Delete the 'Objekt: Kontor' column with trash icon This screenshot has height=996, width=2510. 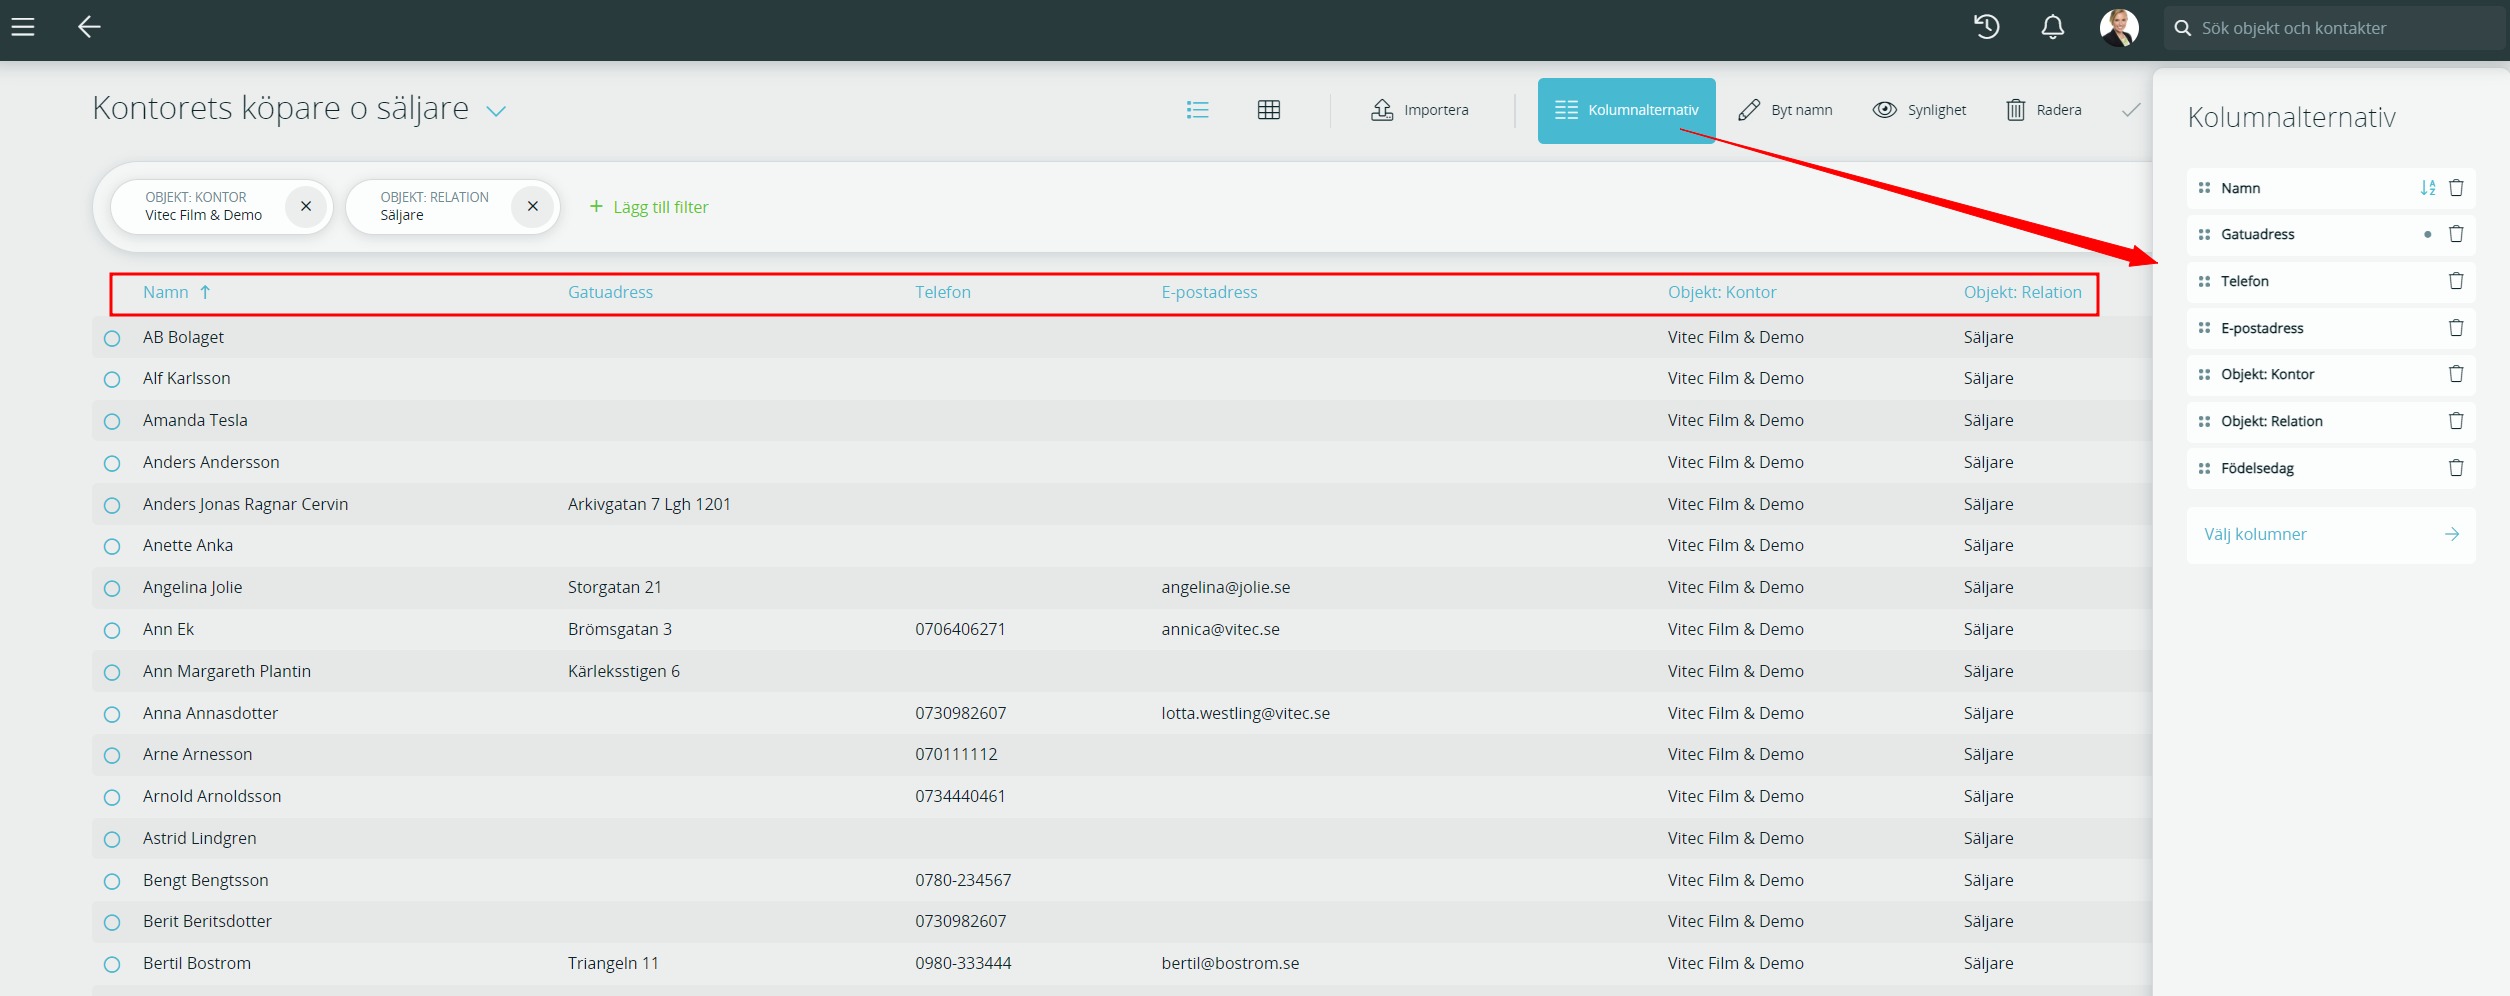click(2456, 374)
